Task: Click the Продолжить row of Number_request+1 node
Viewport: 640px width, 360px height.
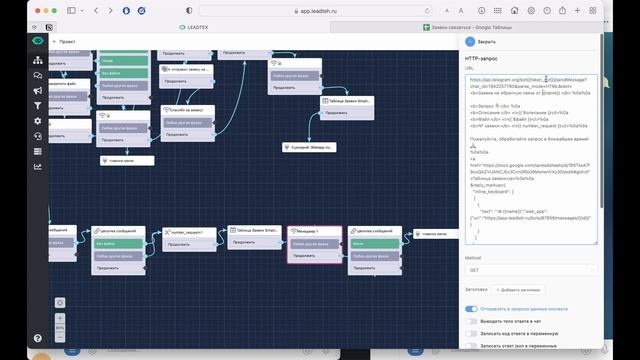Action: tap(189, 244)
